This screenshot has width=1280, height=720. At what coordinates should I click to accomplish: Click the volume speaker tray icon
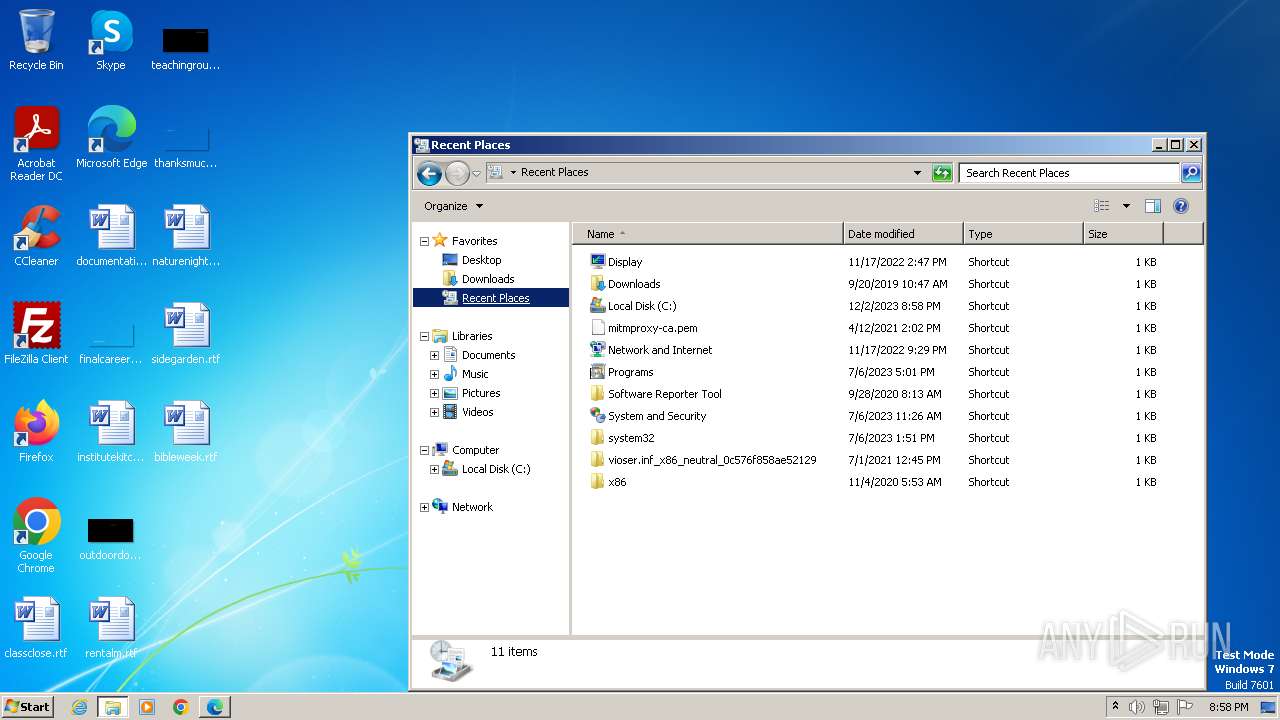click(x=1137, y=707)
